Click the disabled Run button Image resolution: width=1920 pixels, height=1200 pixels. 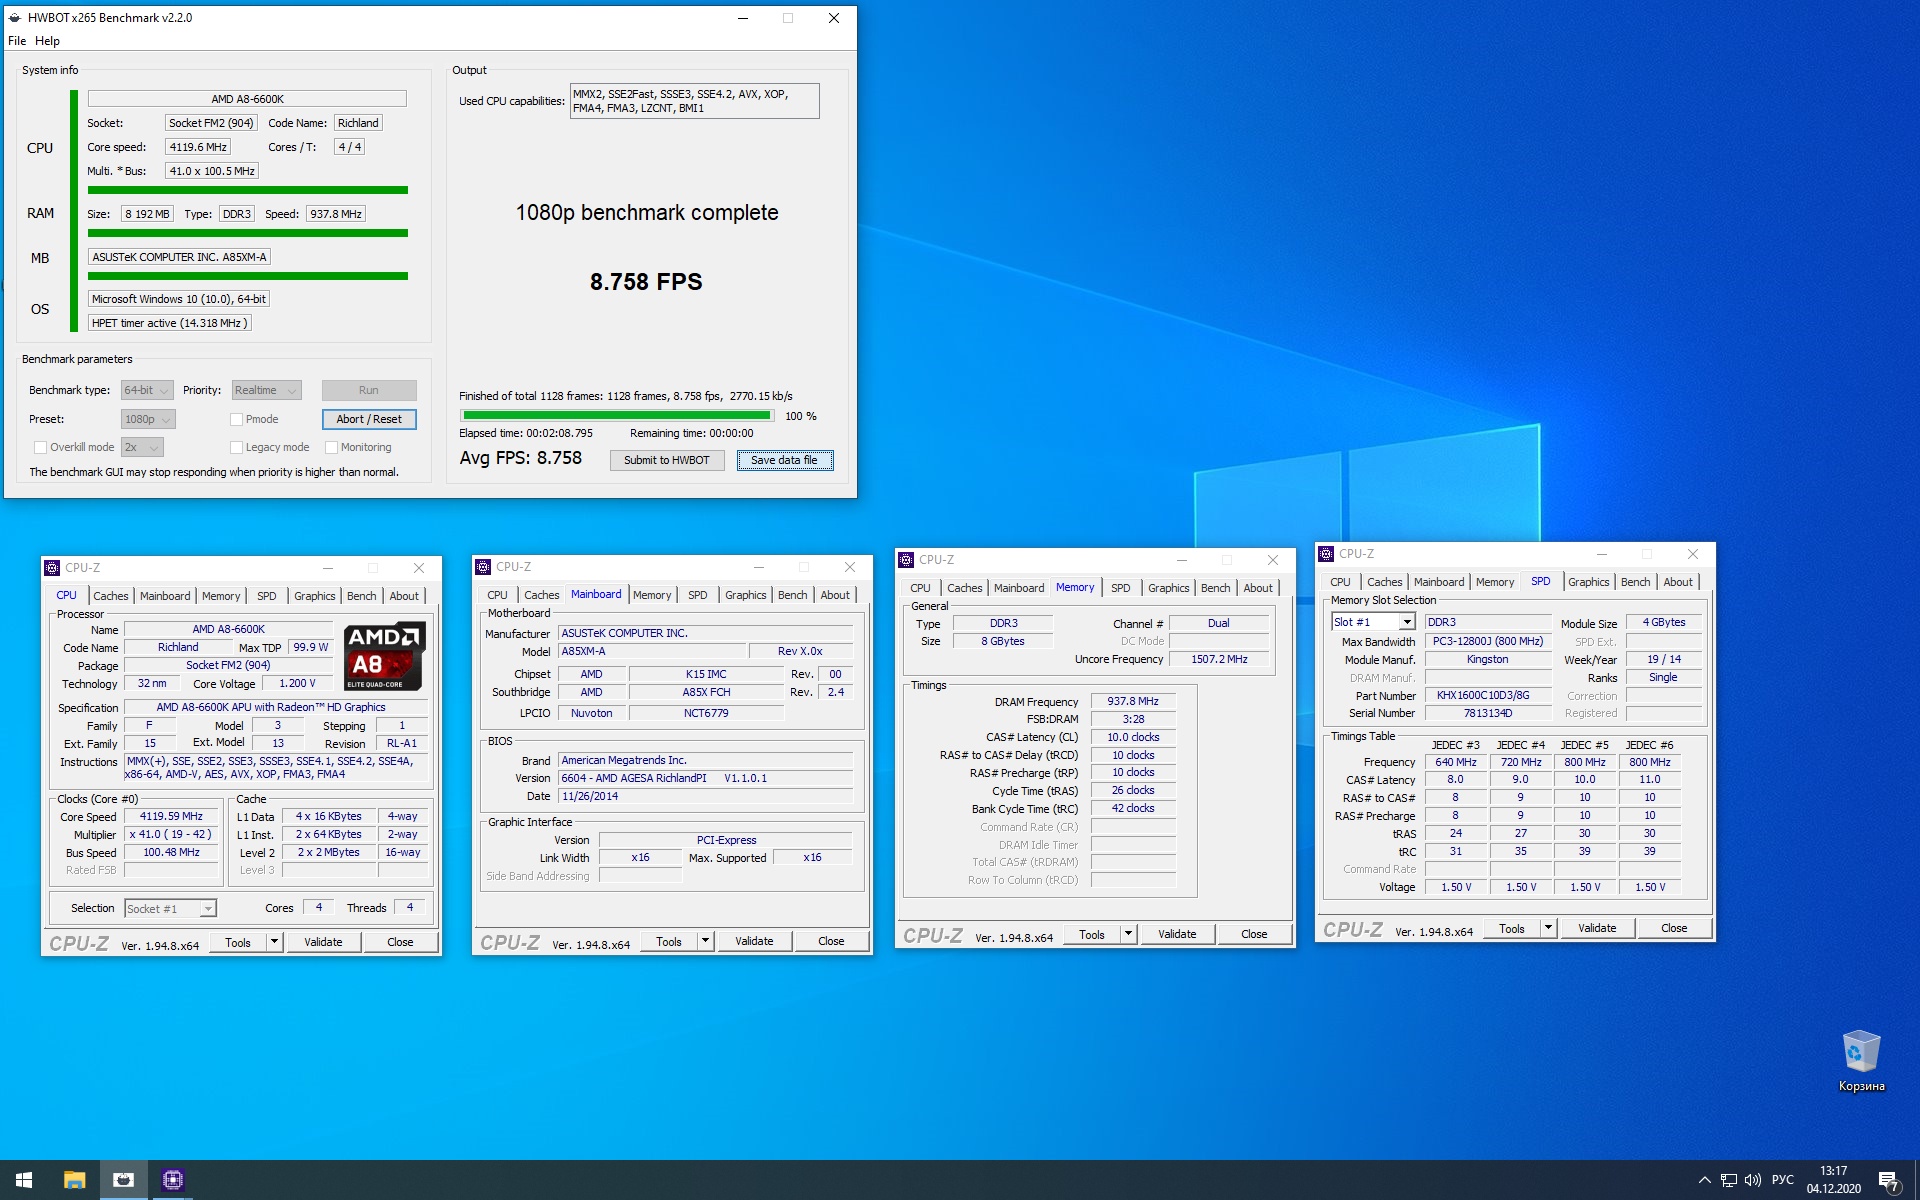(369, 390)
